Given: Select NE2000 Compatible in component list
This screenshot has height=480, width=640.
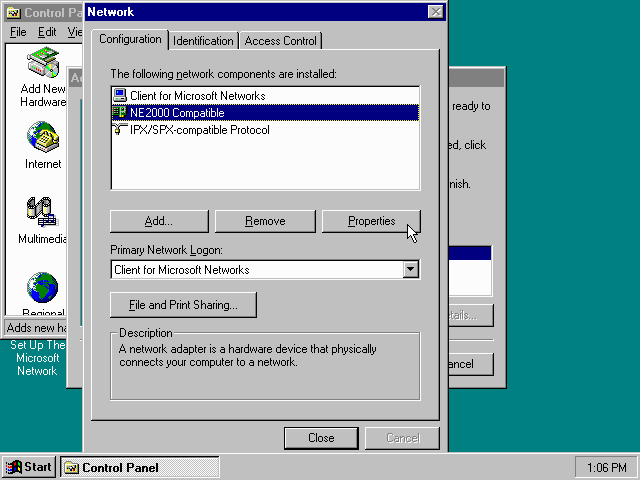Looking at the screenshot, I should 265,113.
